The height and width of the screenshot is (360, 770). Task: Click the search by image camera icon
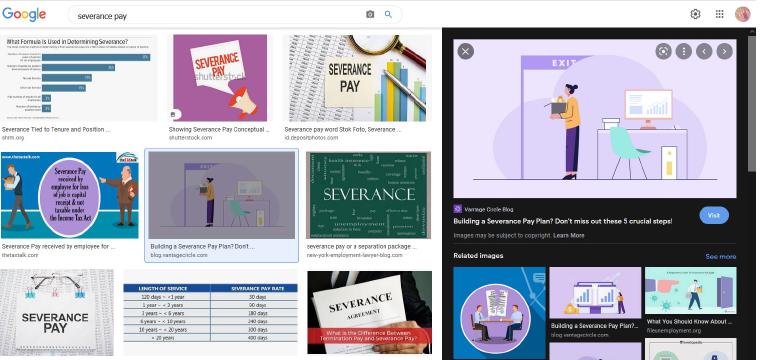click(370, 15)
